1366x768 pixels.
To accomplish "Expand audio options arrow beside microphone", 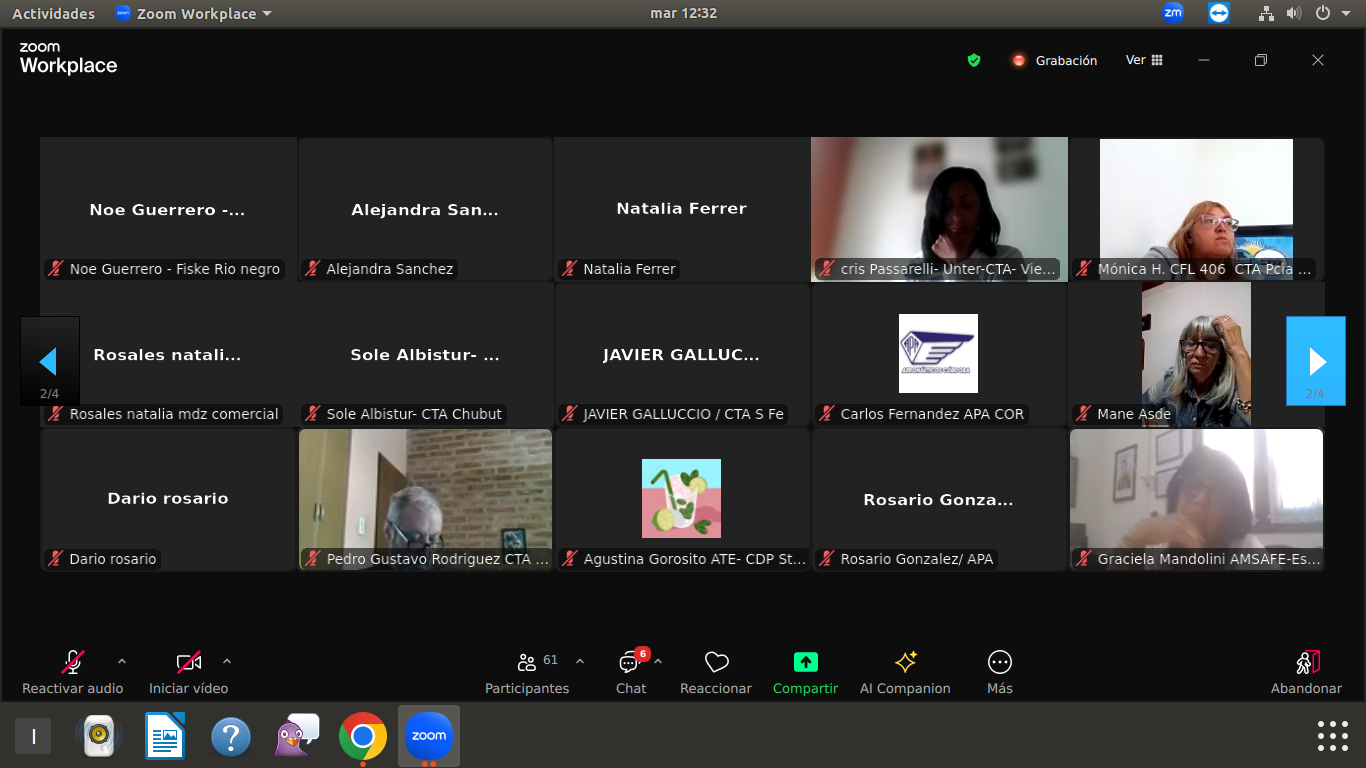I will 122,661.
